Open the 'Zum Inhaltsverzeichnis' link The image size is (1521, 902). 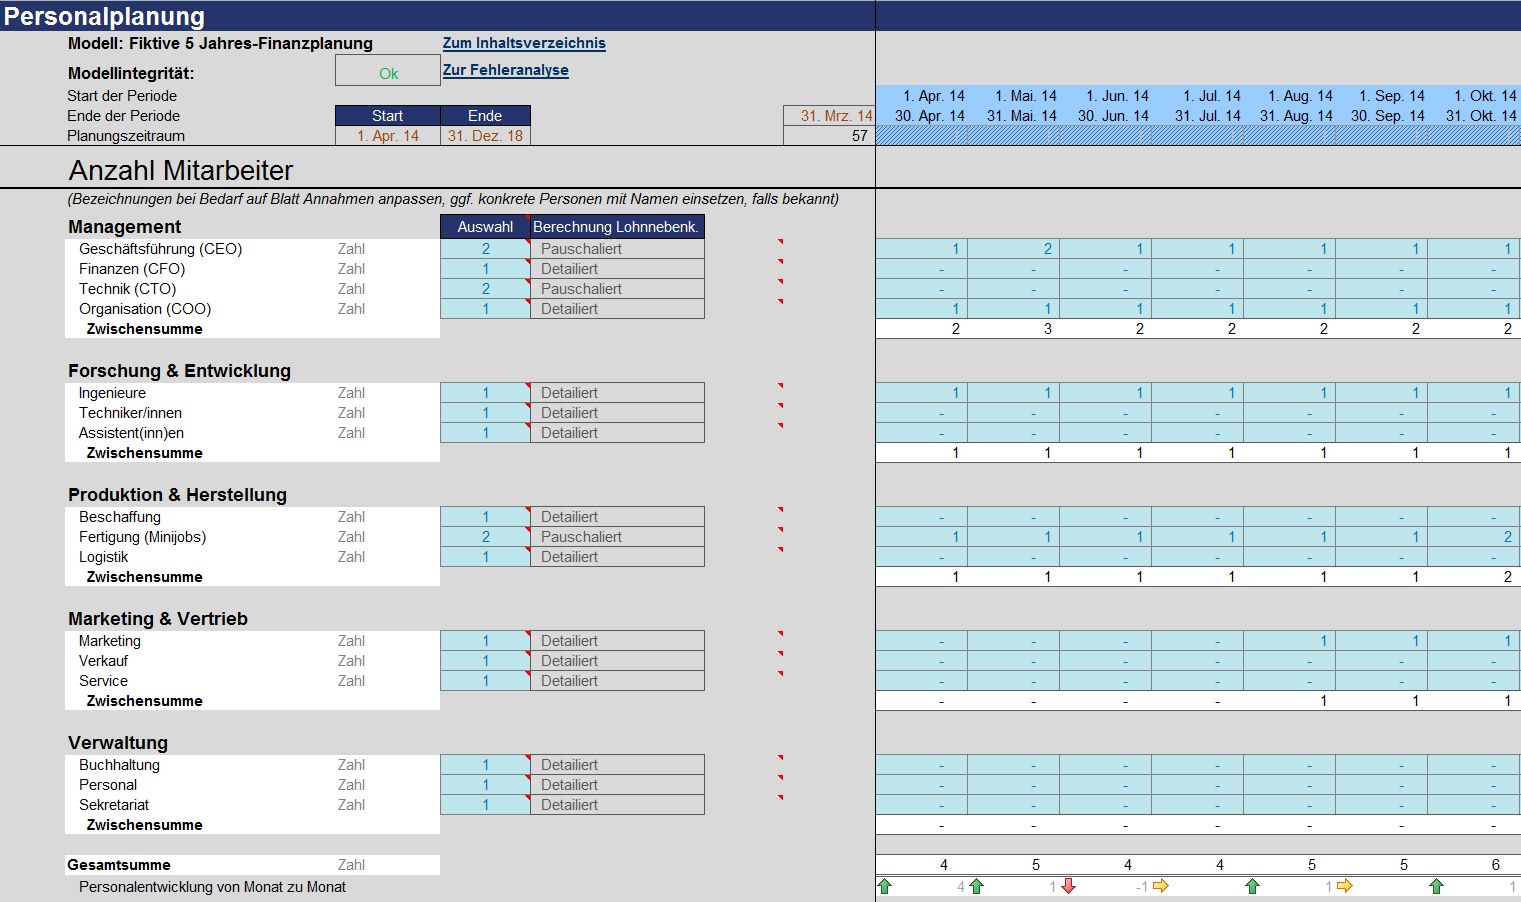(x=524, y=43)
